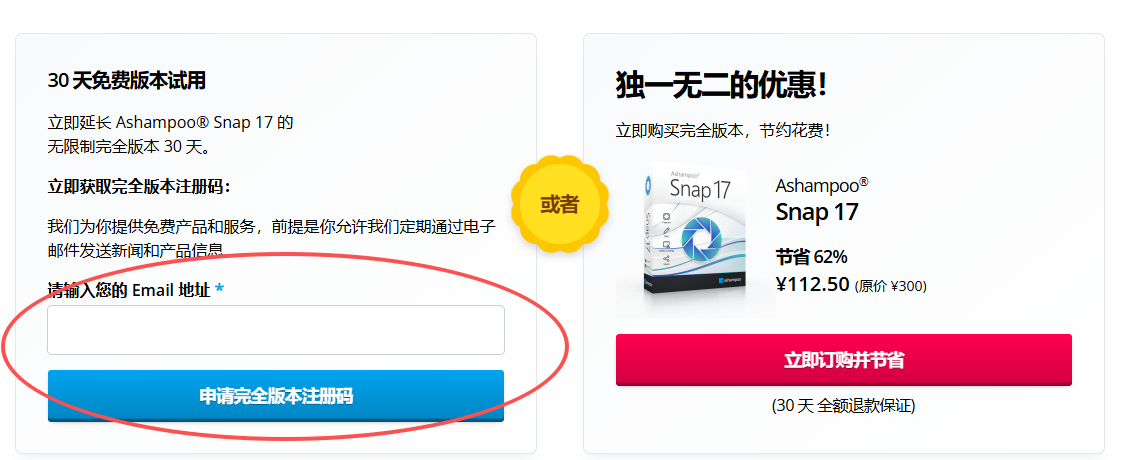
Task: Select the 请输入您的 Email 地址 label
Action: [x=129, y=291]
